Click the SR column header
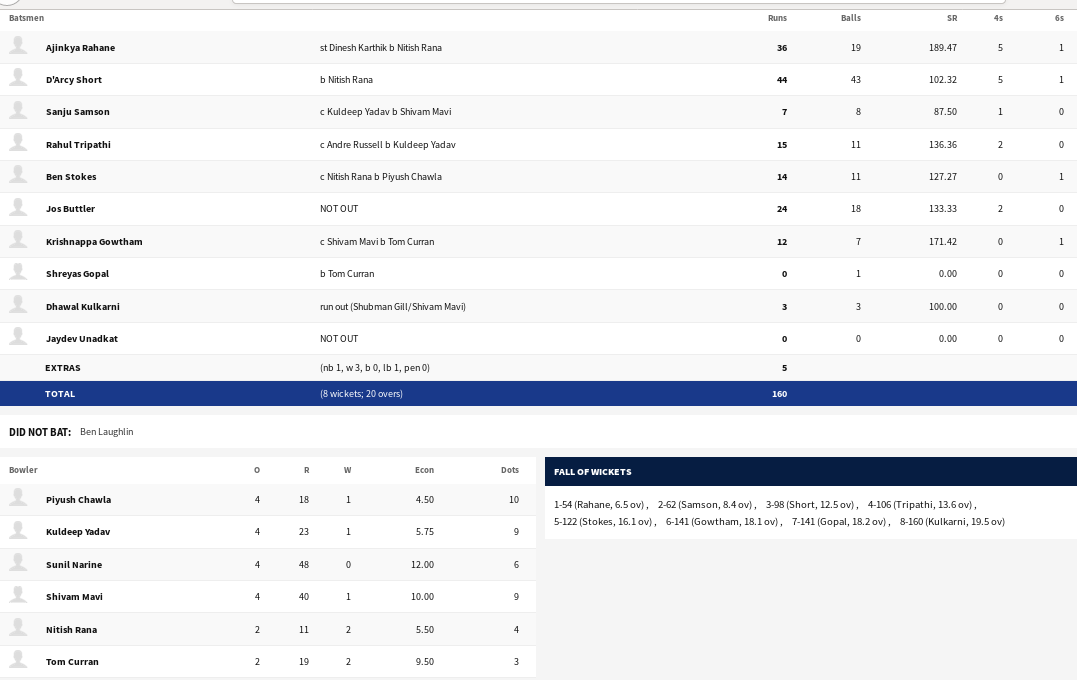Image resolution: width=1077 pixels, height=680 pixels. [951, 18]
